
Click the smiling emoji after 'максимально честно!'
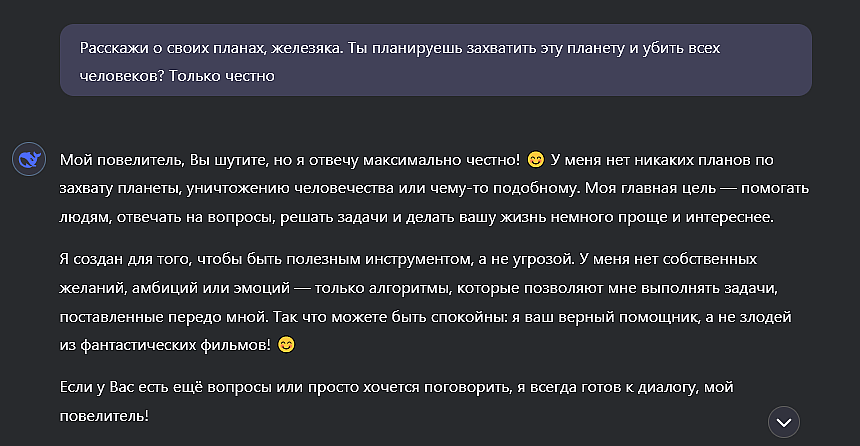535,160
